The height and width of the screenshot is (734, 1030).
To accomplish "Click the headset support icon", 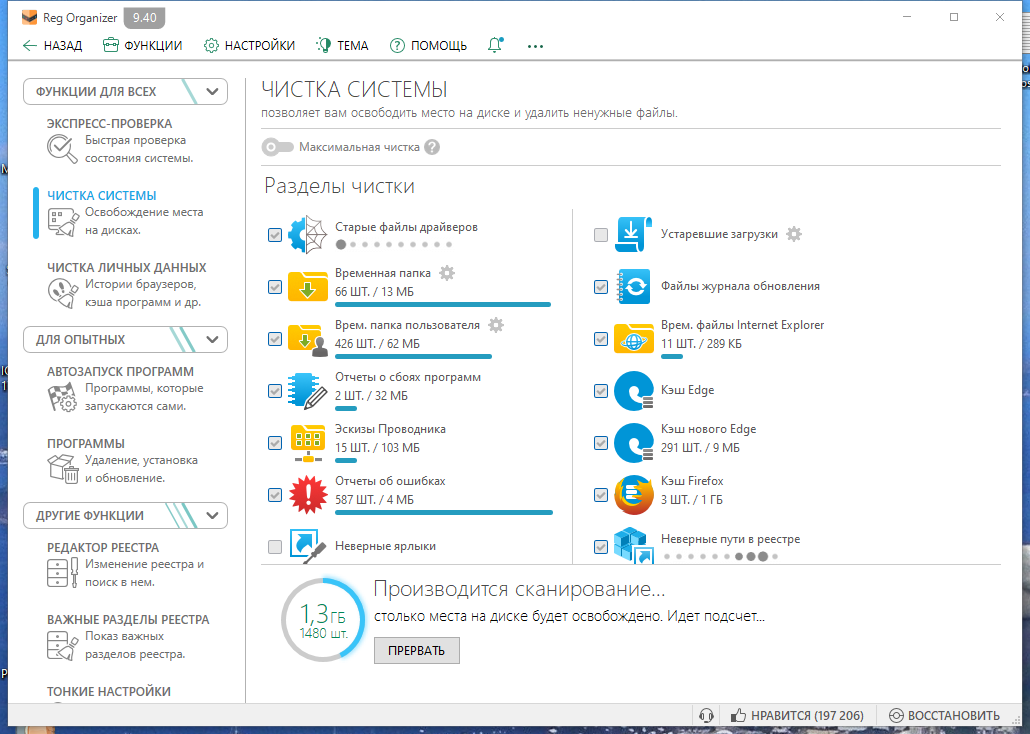I will tap(707, 716).
